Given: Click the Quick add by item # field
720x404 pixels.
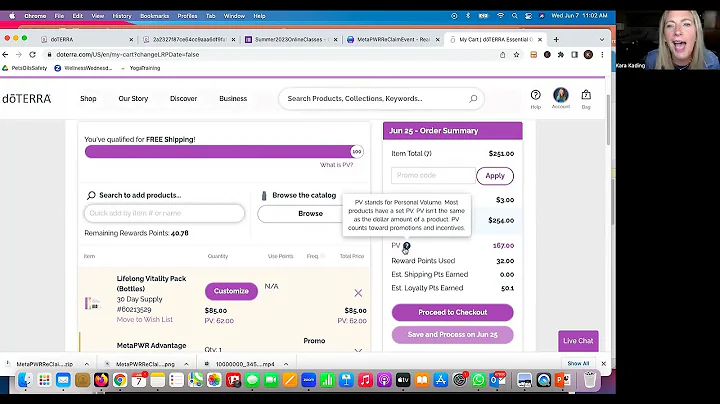Looking at the screenshot, I should (164, 213).
